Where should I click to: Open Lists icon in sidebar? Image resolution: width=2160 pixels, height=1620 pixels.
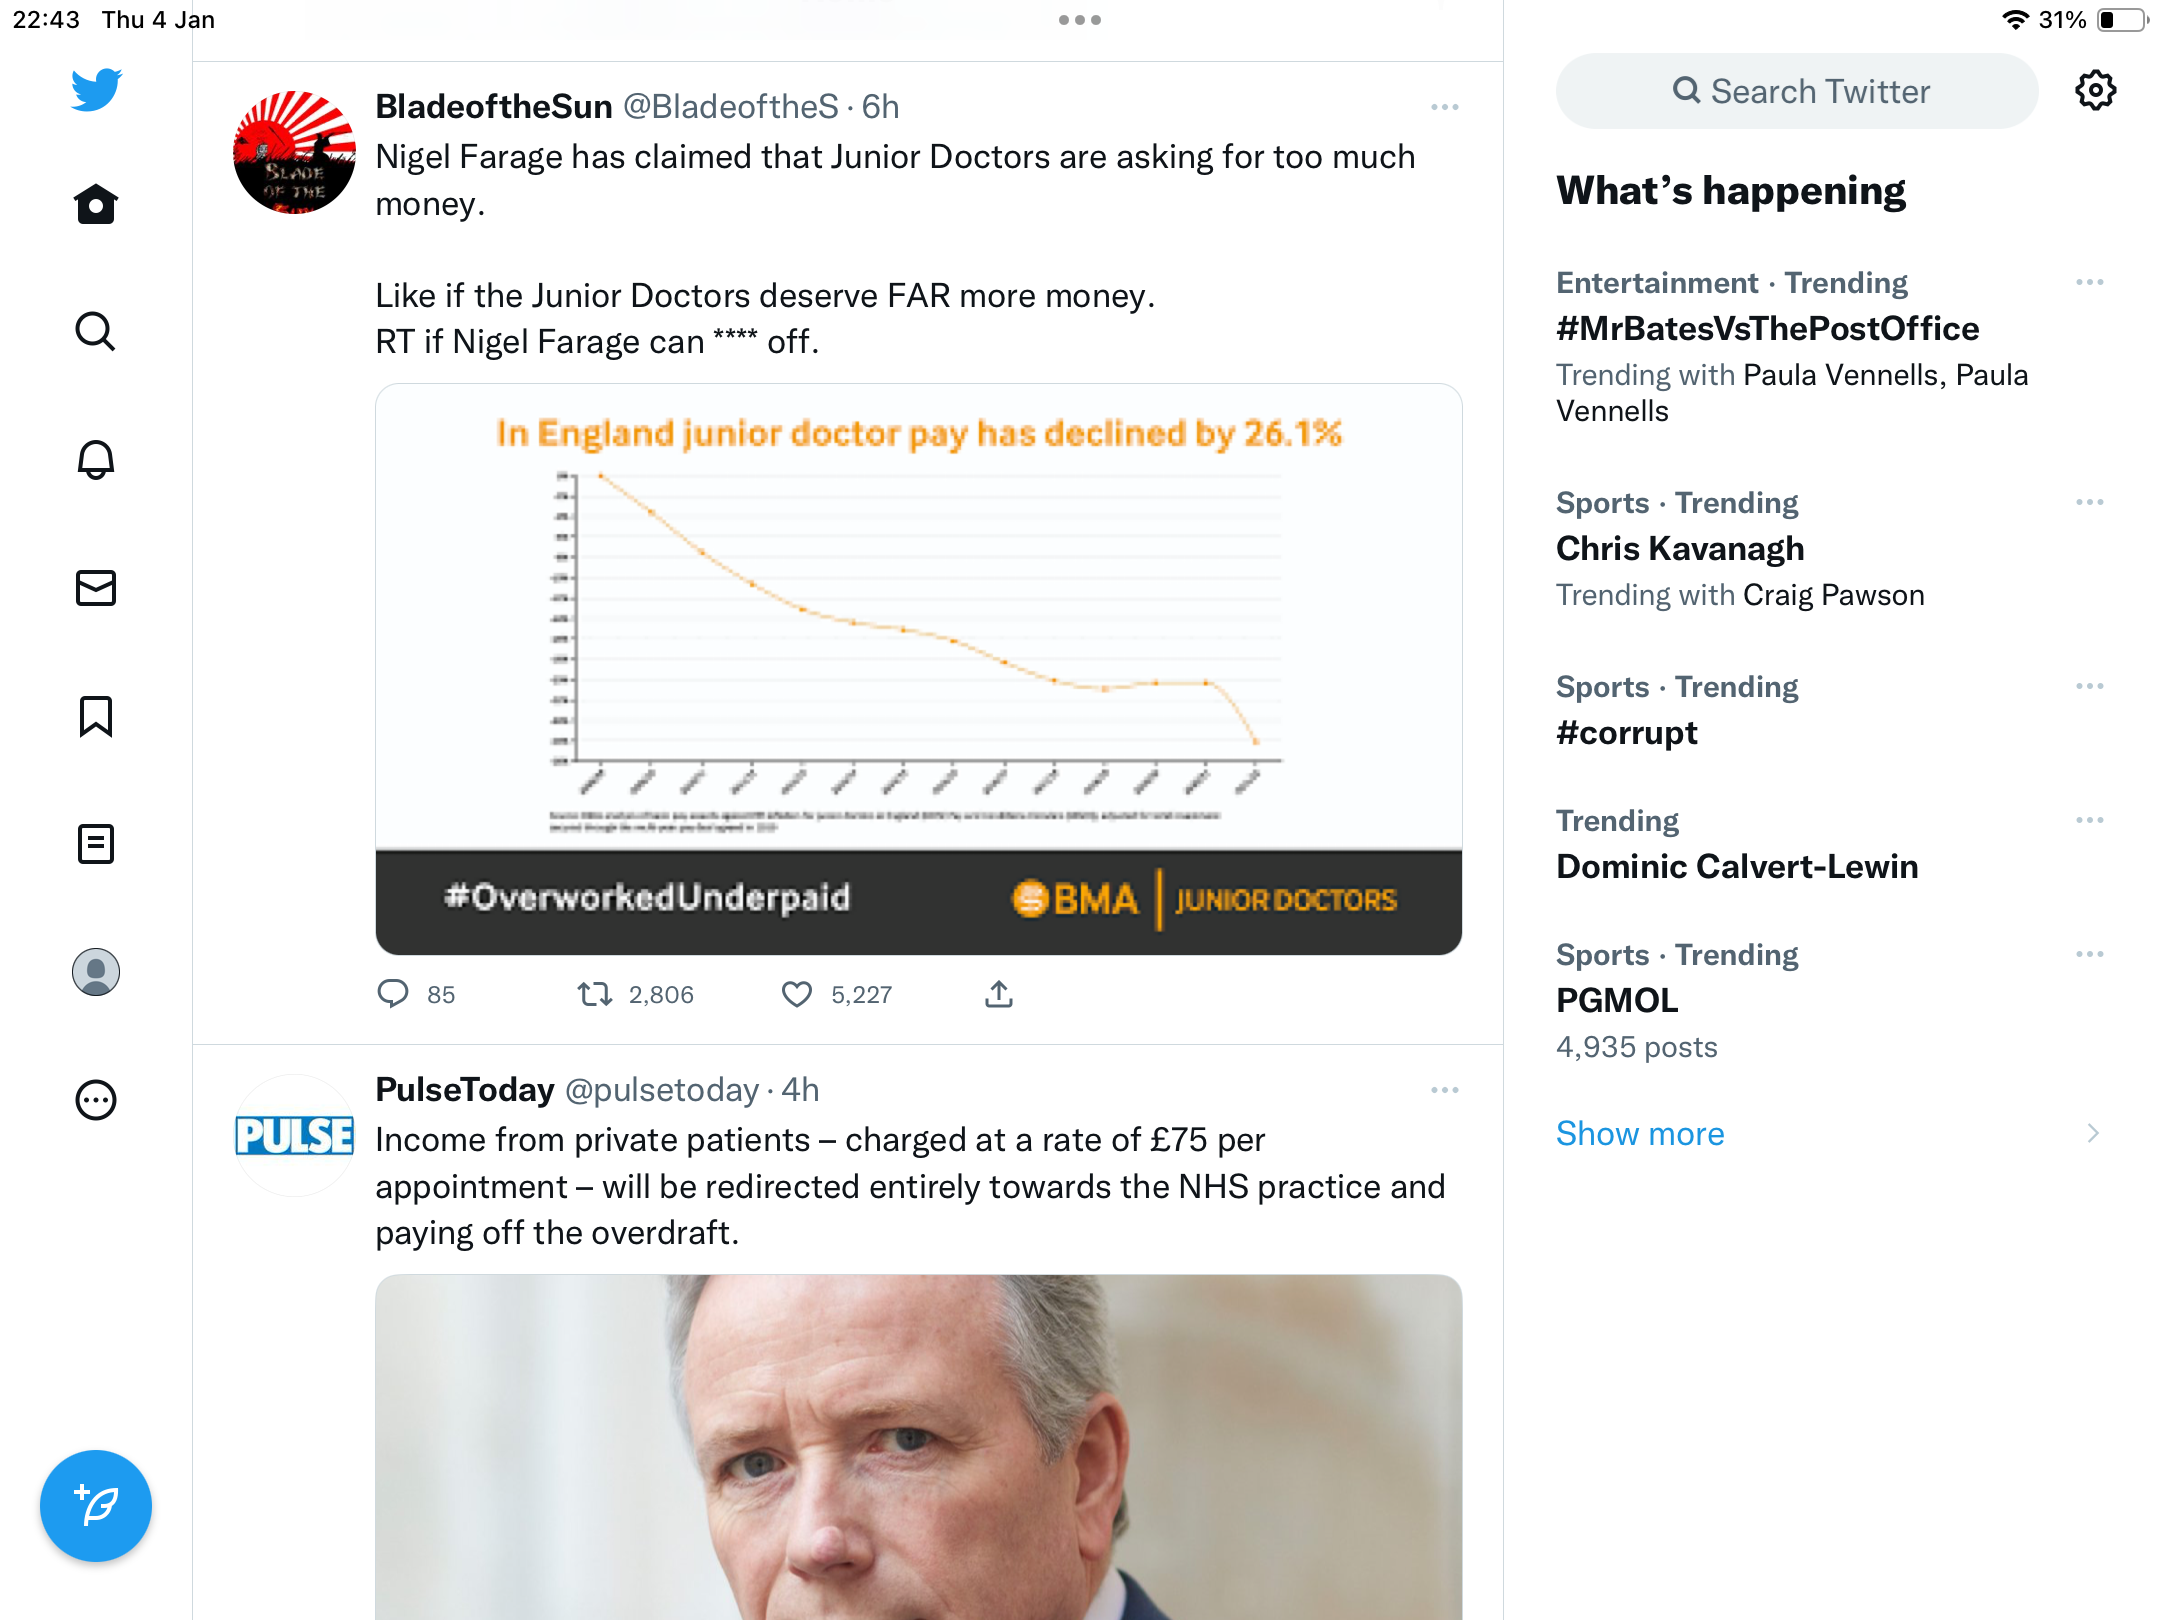click(96, 844)
